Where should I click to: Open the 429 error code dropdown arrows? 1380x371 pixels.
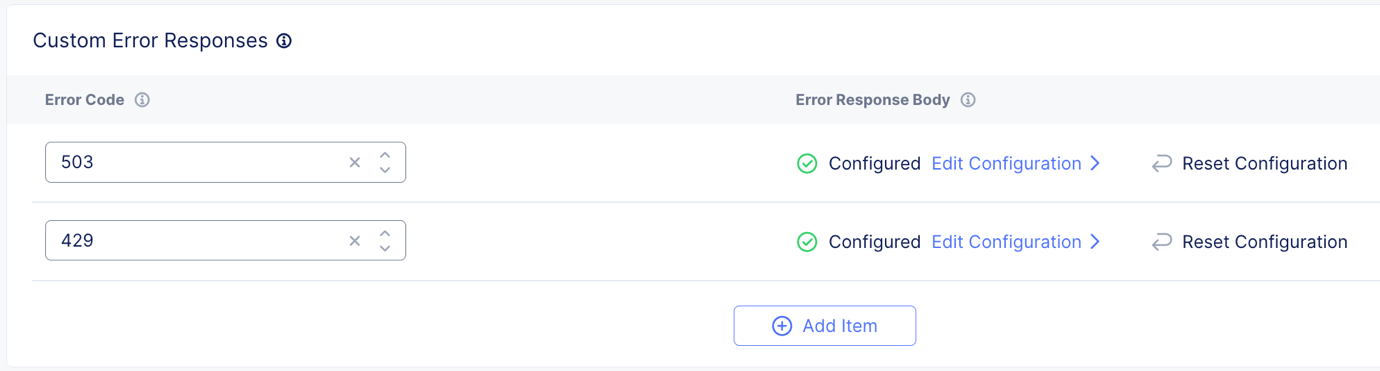coord(385,240)
